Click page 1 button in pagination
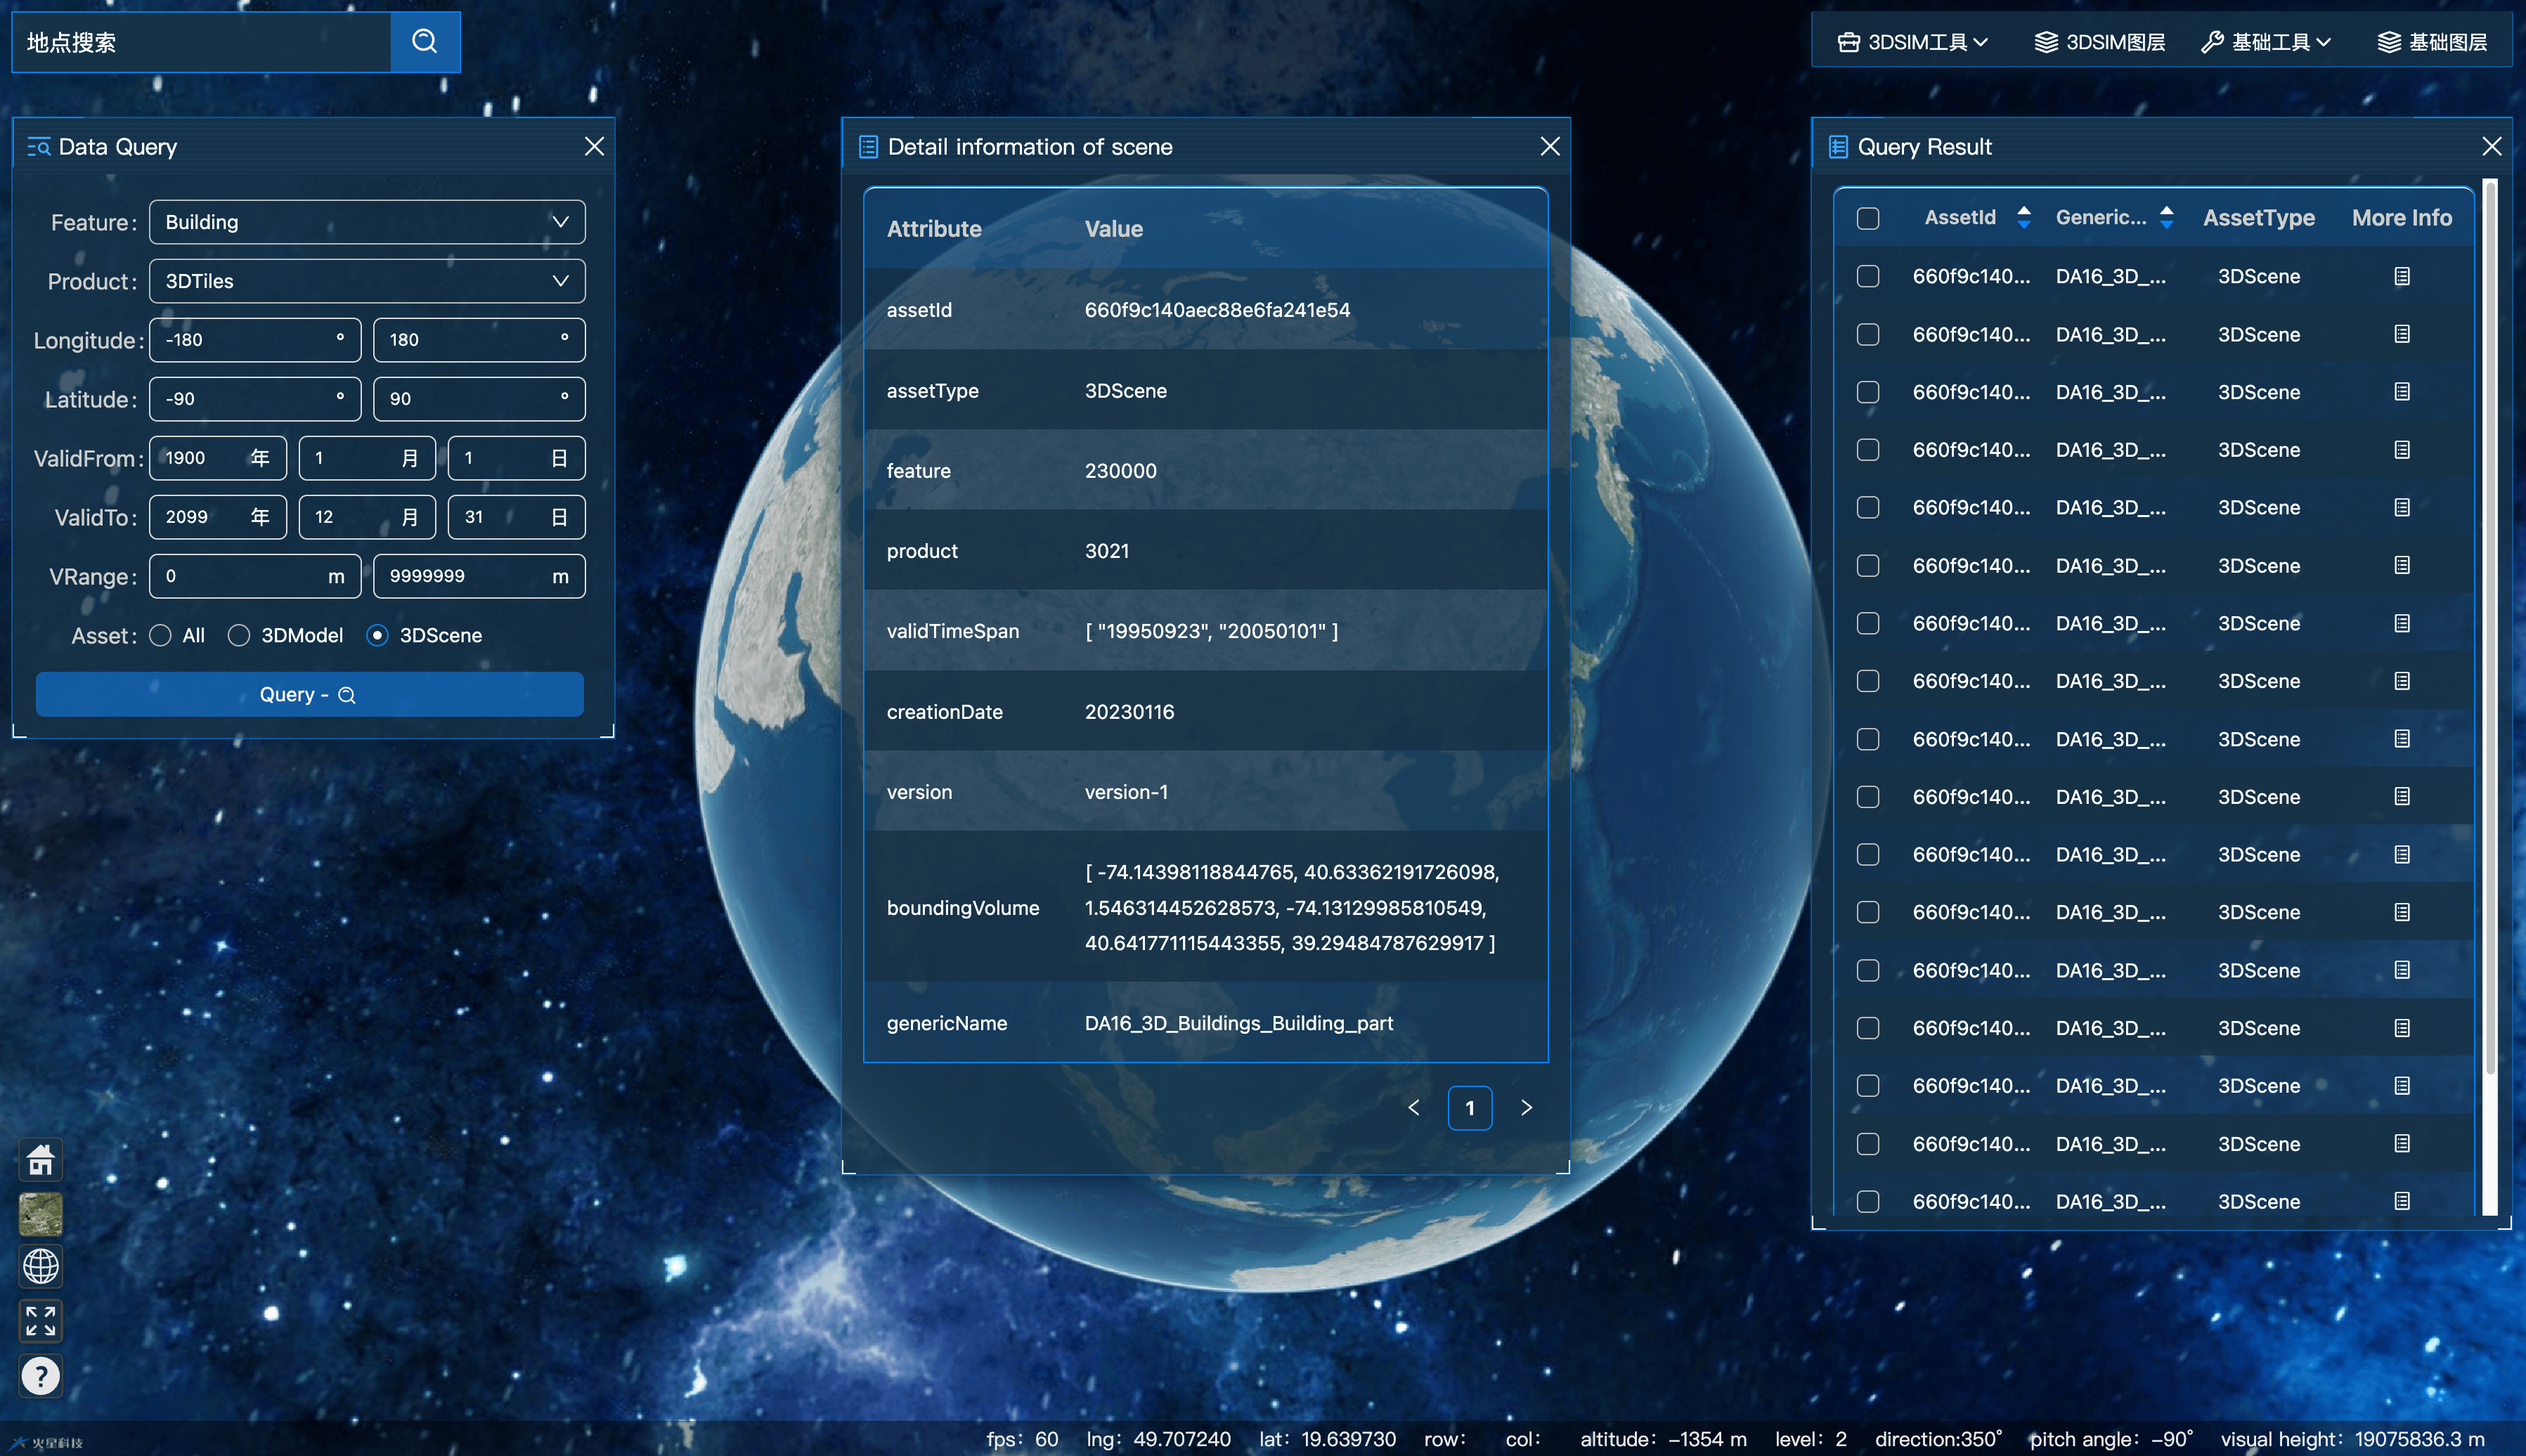This screenshot has height=1456, width=2526. (1469, 1107)
